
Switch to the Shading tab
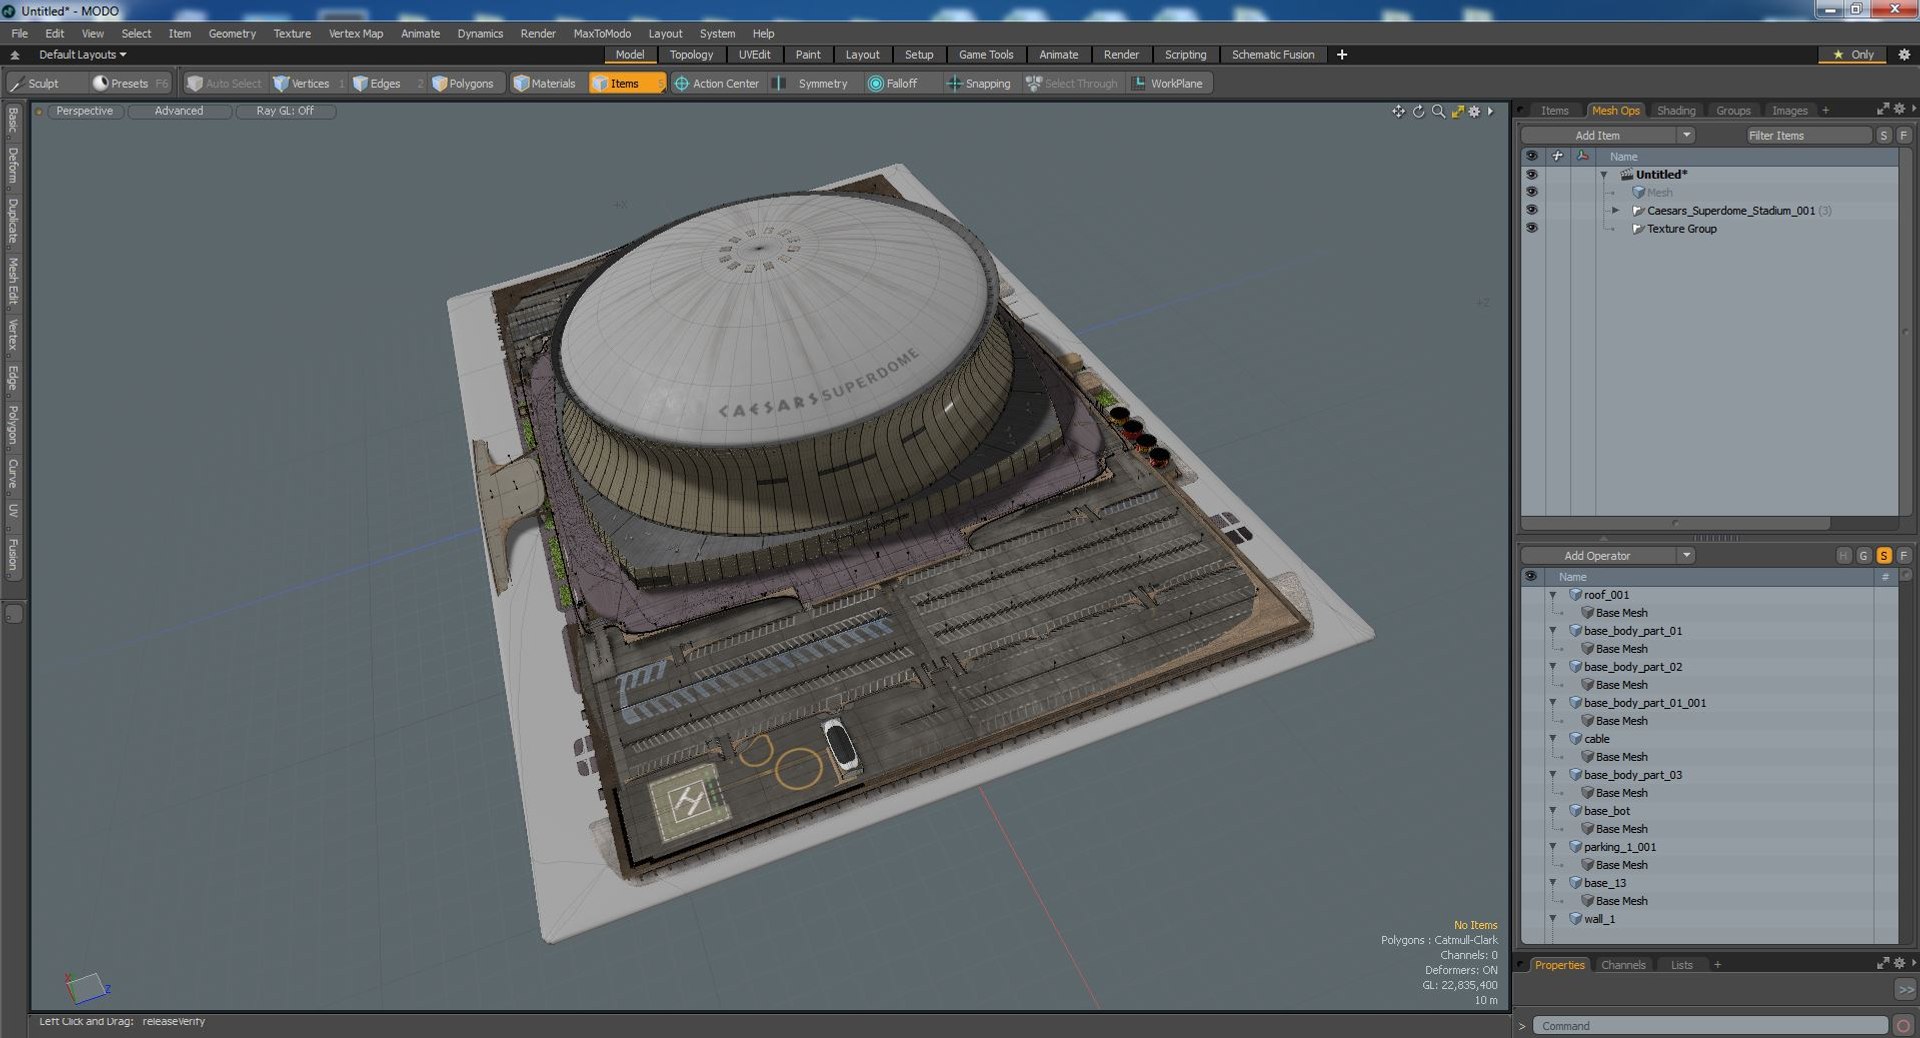[x=1676, y=111]
